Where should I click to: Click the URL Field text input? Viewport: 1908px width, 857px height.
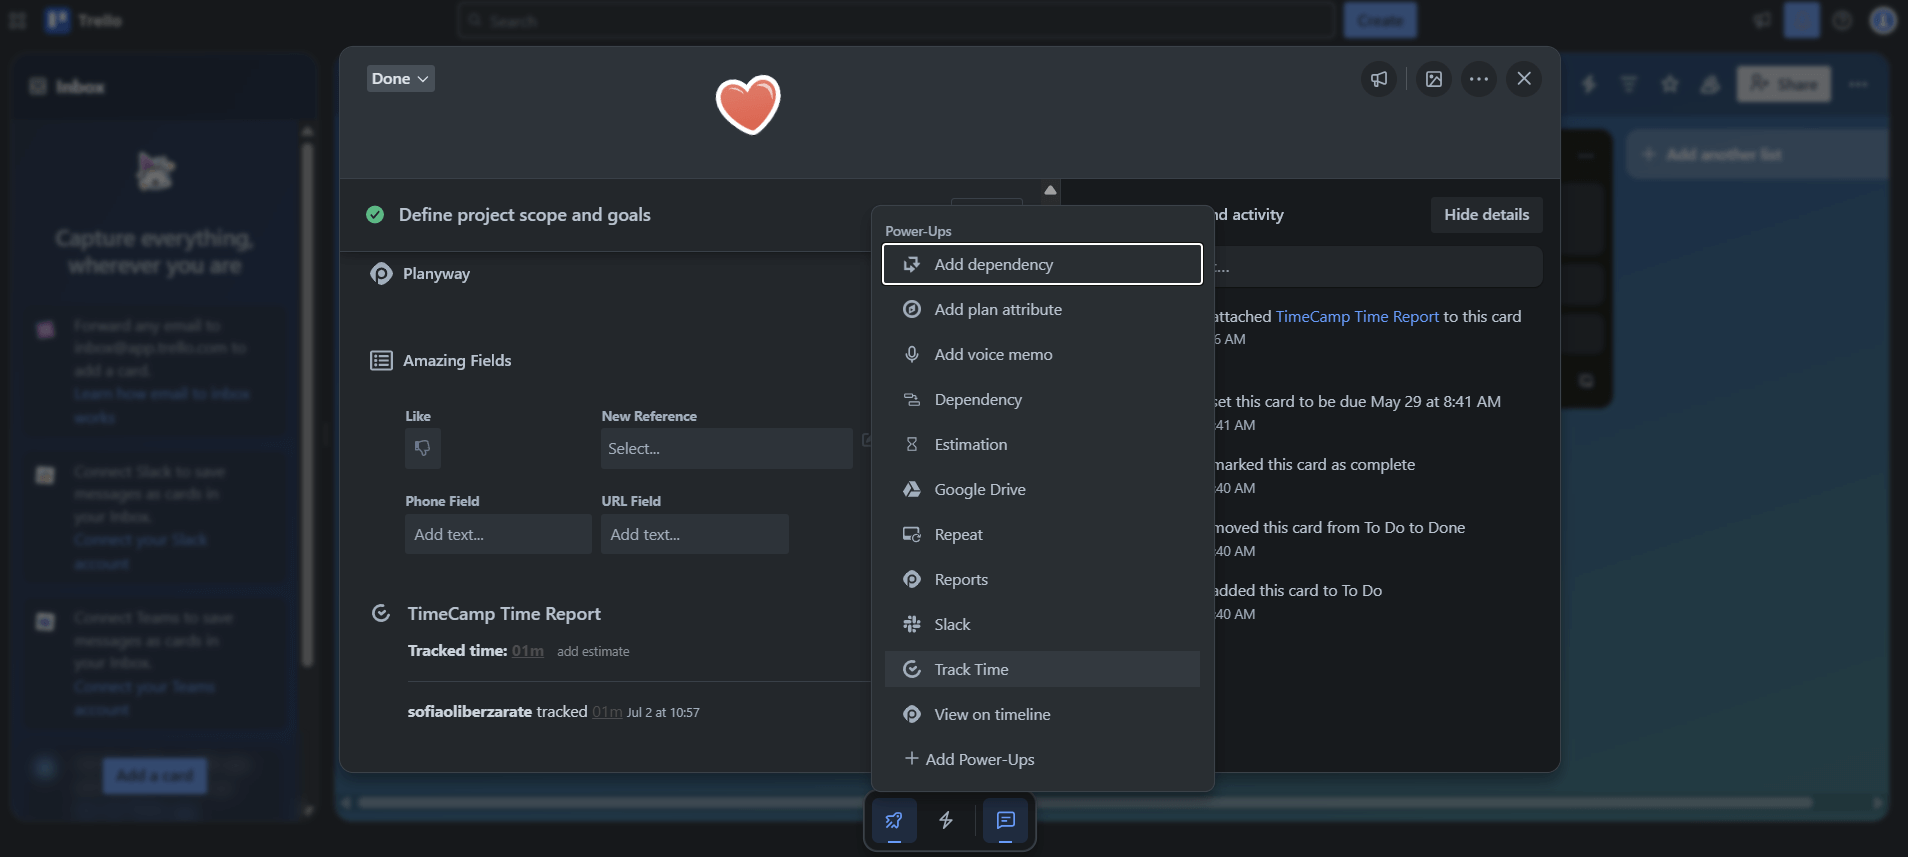click(x=694, y=534)
